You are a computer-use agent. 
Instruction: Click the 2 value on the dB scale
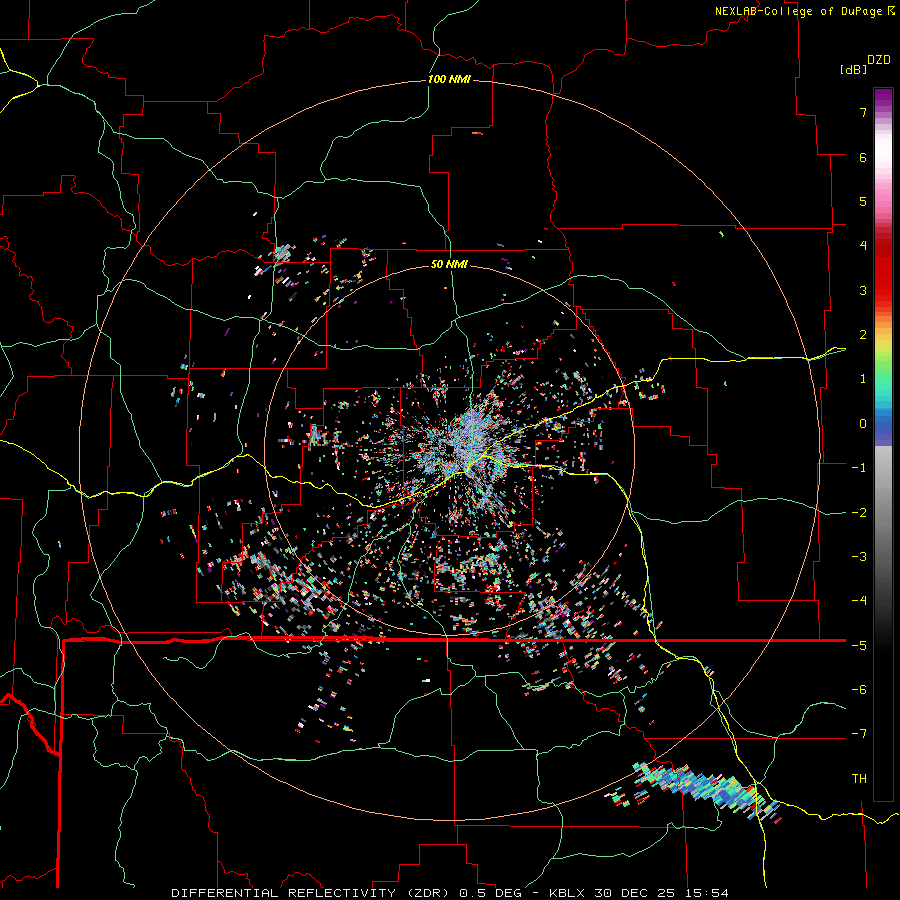[862, 335]
